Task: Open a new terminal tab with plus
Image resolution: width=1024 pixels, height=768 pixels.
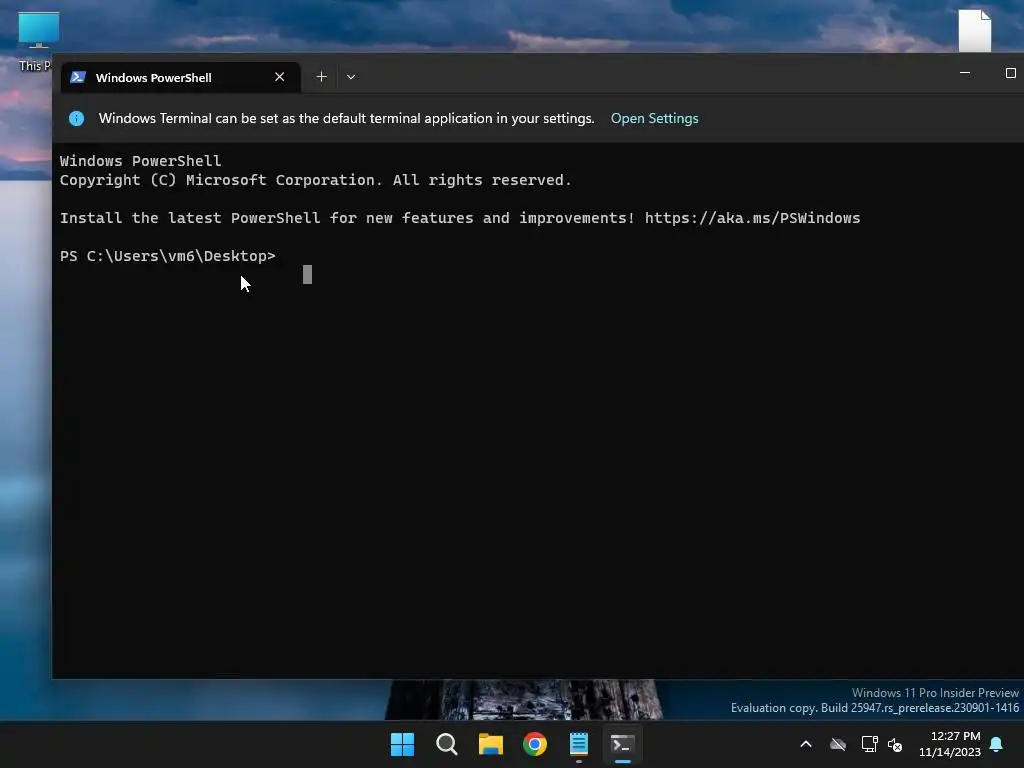Action: coord(321,77)
